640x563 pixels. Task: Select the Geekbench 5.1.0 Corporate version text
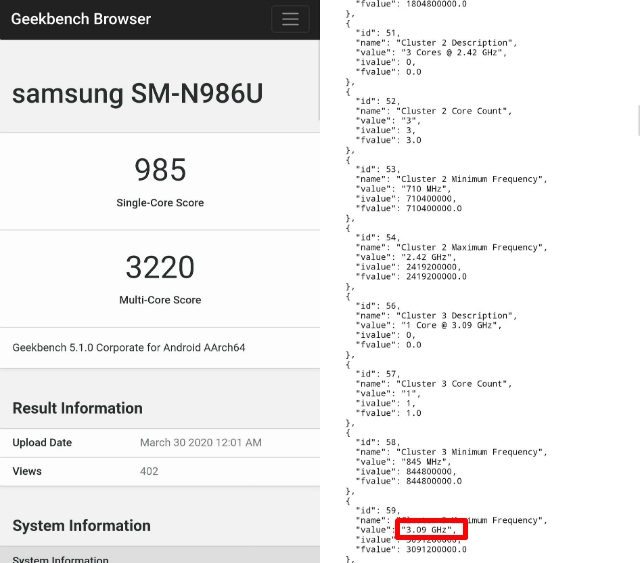[129, 348]
